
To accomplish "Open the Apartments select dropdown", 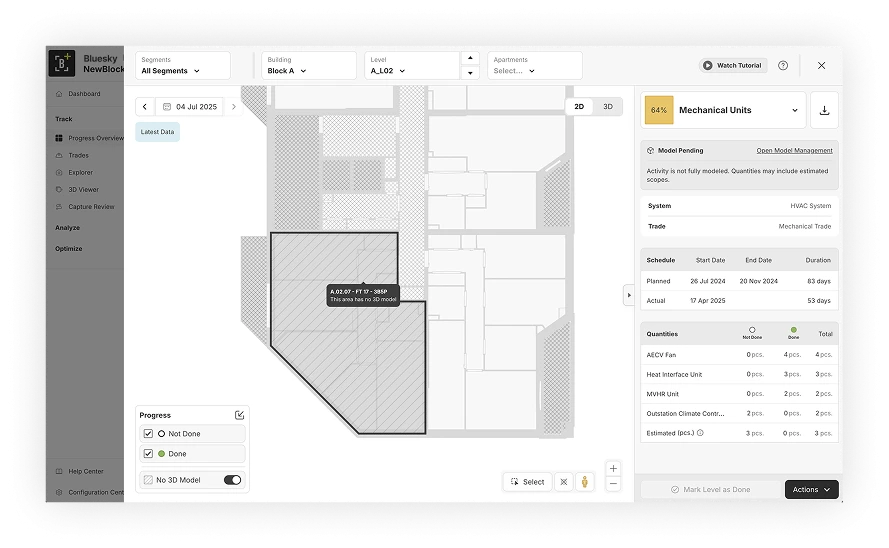I will tap(535, 66).
